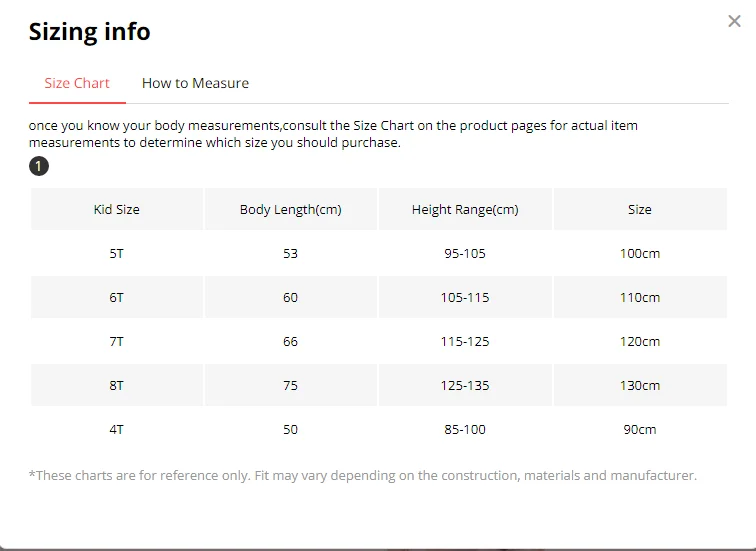Click the Size column header
Screen dimensions: 756x551
640,209
